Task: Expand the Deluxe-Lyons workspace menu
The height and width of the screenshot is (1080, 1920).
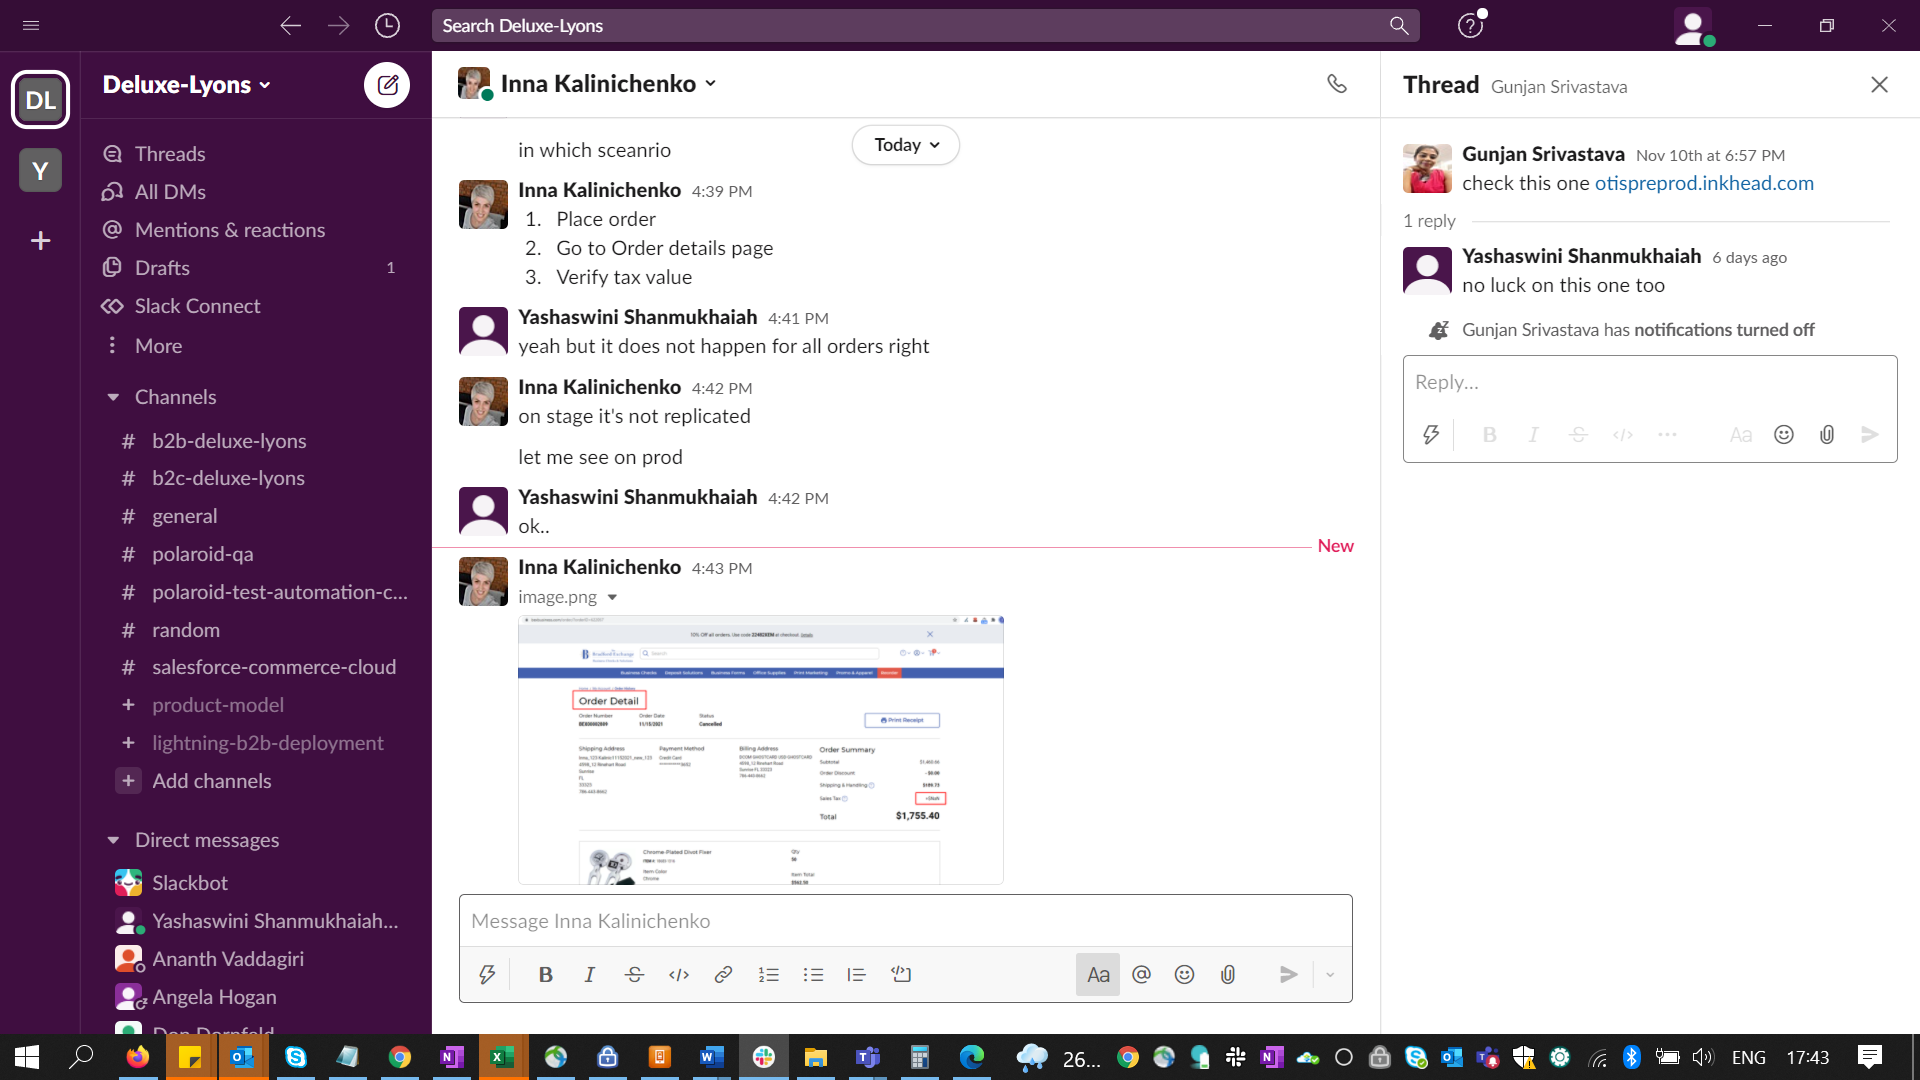Action: click(186, 85)
